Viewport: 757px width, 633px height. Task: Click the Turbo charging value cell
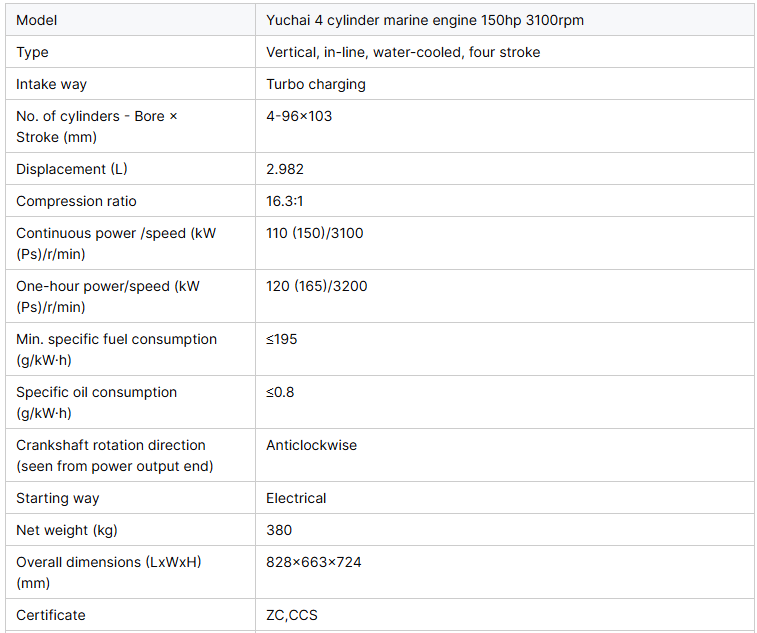[505, 84]
